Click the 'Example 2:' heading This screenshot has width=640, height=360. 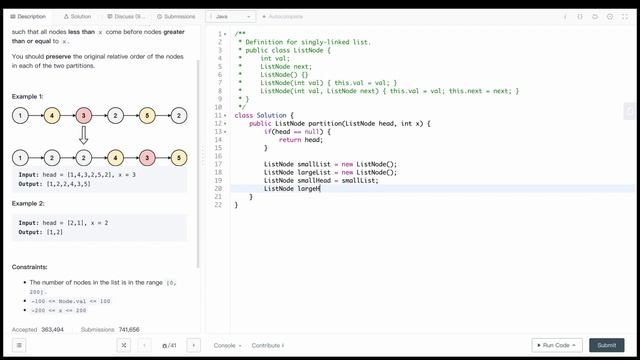point(28,203)
